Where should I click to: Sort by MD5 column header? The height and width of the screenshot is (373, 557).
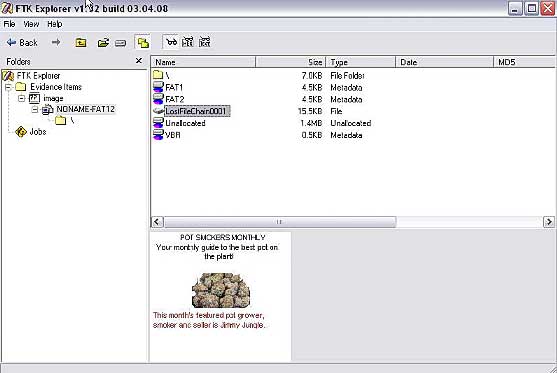524,62
